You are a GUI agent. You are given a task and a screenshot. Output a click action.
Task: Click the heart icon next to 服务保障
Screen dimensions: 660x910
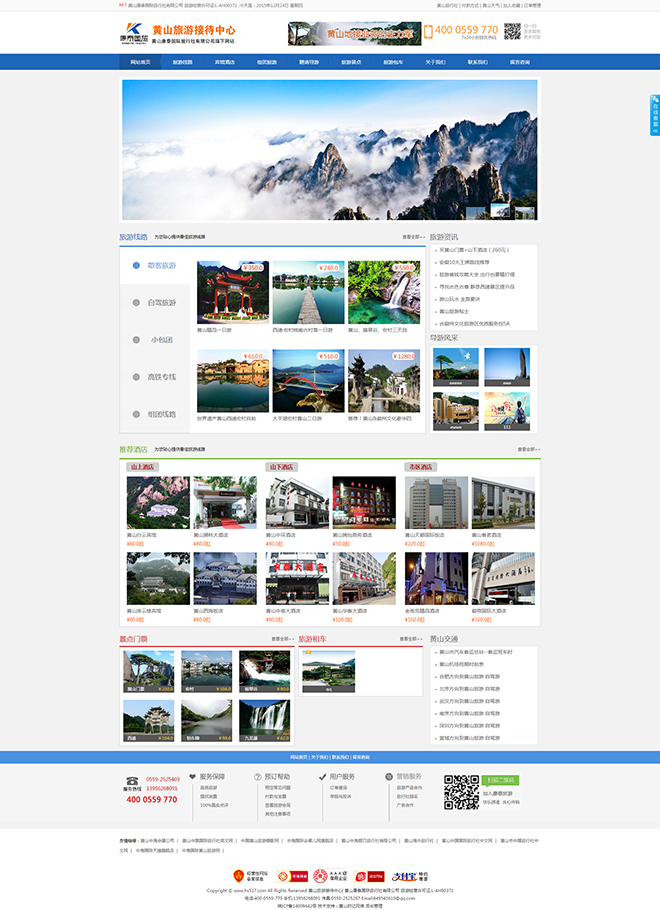(x=193, y=776)
